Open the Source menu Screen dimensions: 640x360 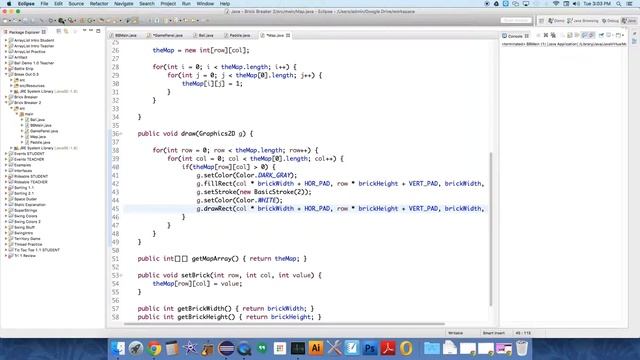point(76,4)
